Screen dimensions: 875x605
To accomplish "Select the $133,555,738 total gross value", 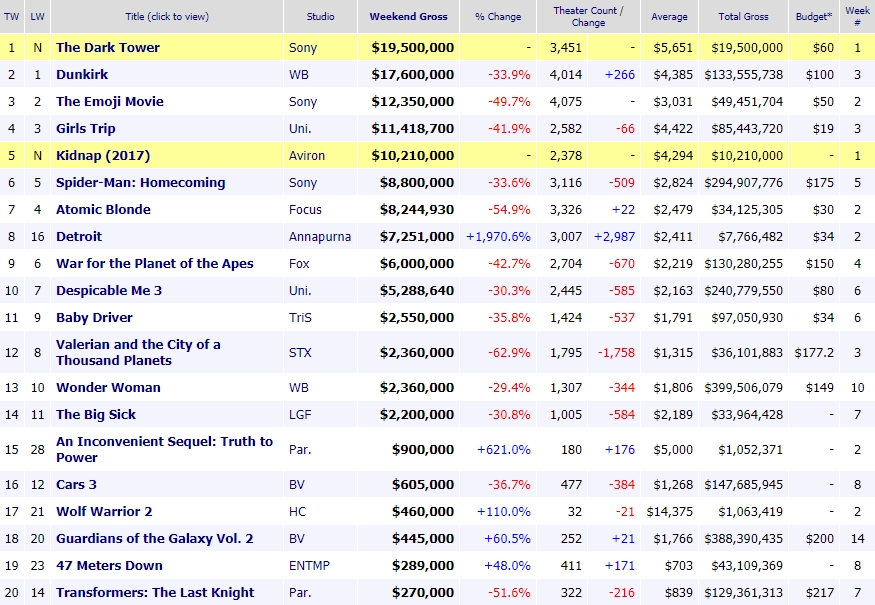I will (x=743, y=74).
